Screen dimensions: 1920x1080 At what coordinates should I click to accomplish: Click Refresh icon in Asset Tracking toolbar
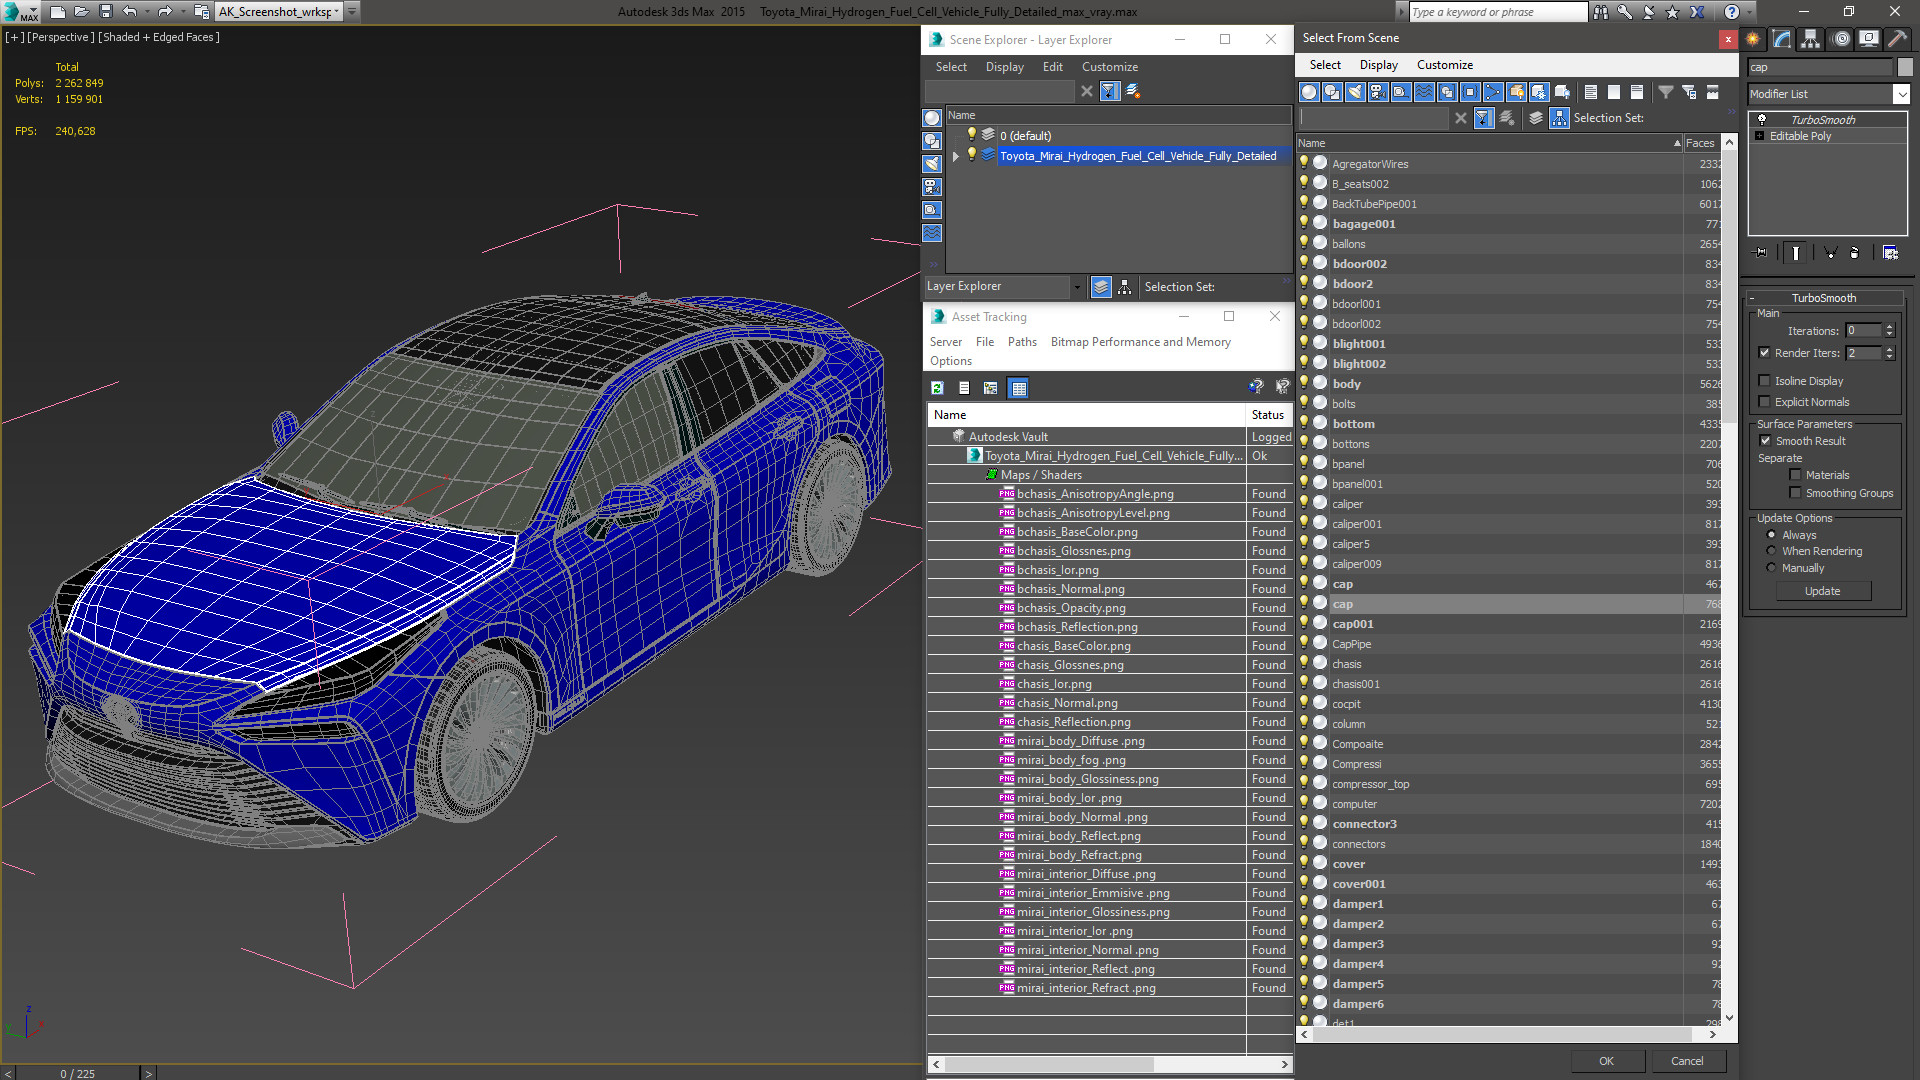[x=937, y=388]
